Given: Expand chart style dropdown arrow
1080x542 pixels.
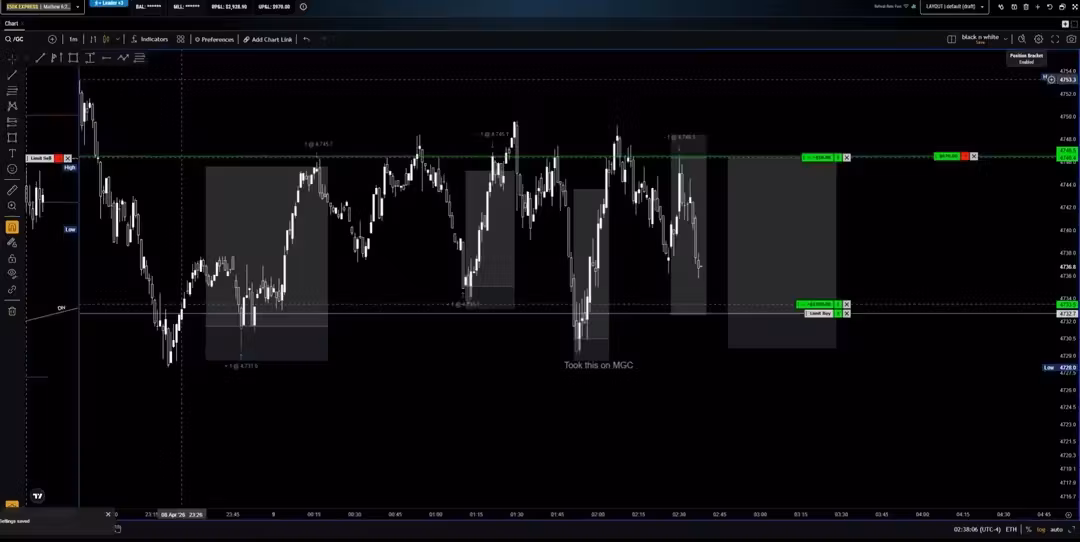Looking at the screenshot, I should tap(118, 39).
